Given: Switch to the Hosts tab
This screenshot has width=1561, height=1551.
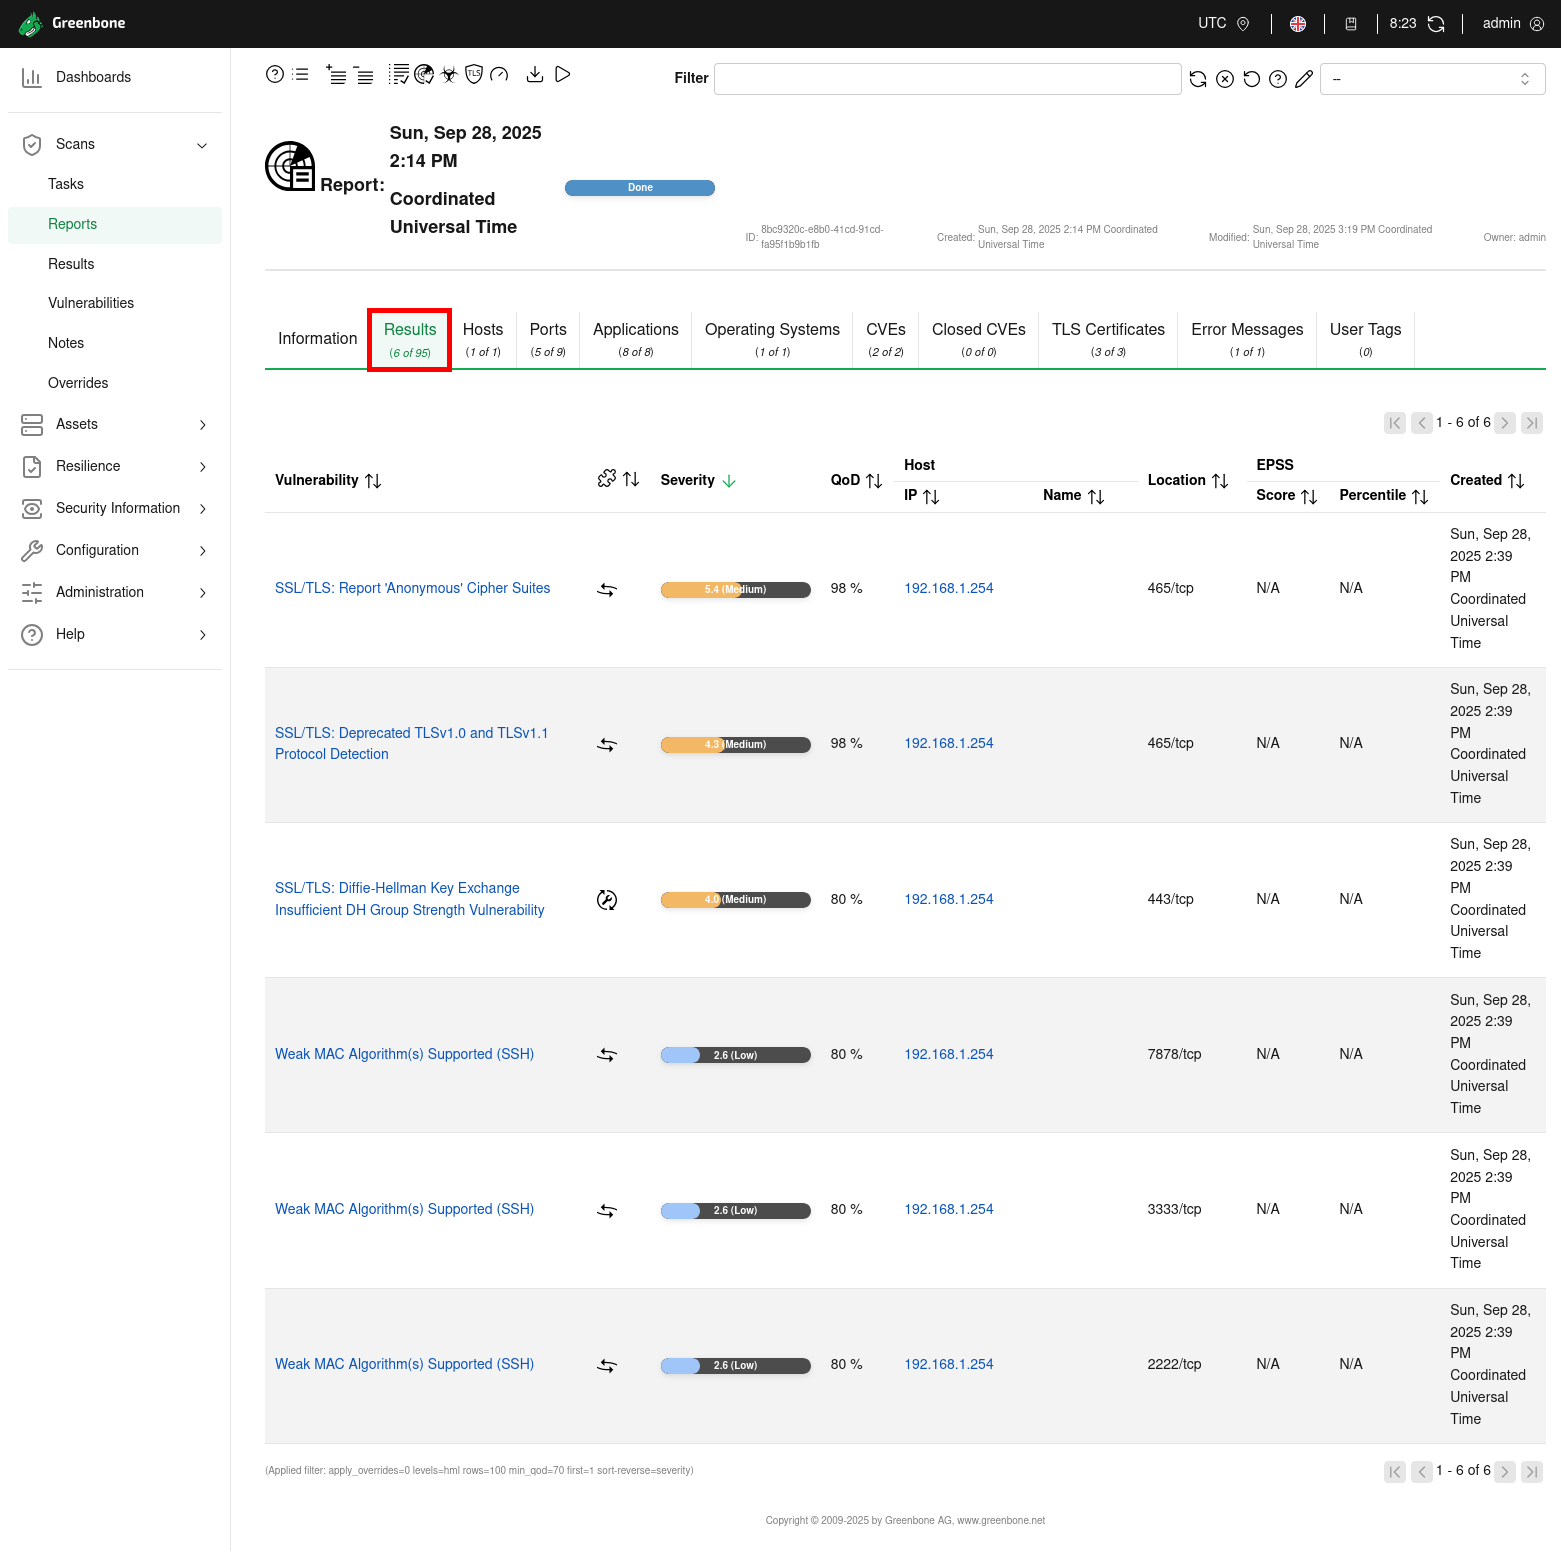Looking at the screenshot, I should (x=483, y=339).
